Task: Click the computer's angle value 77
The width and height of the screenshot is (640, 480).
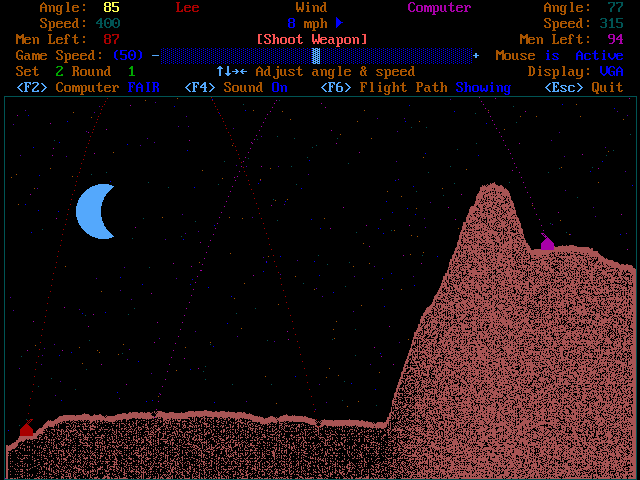Action: click(616, 7)
